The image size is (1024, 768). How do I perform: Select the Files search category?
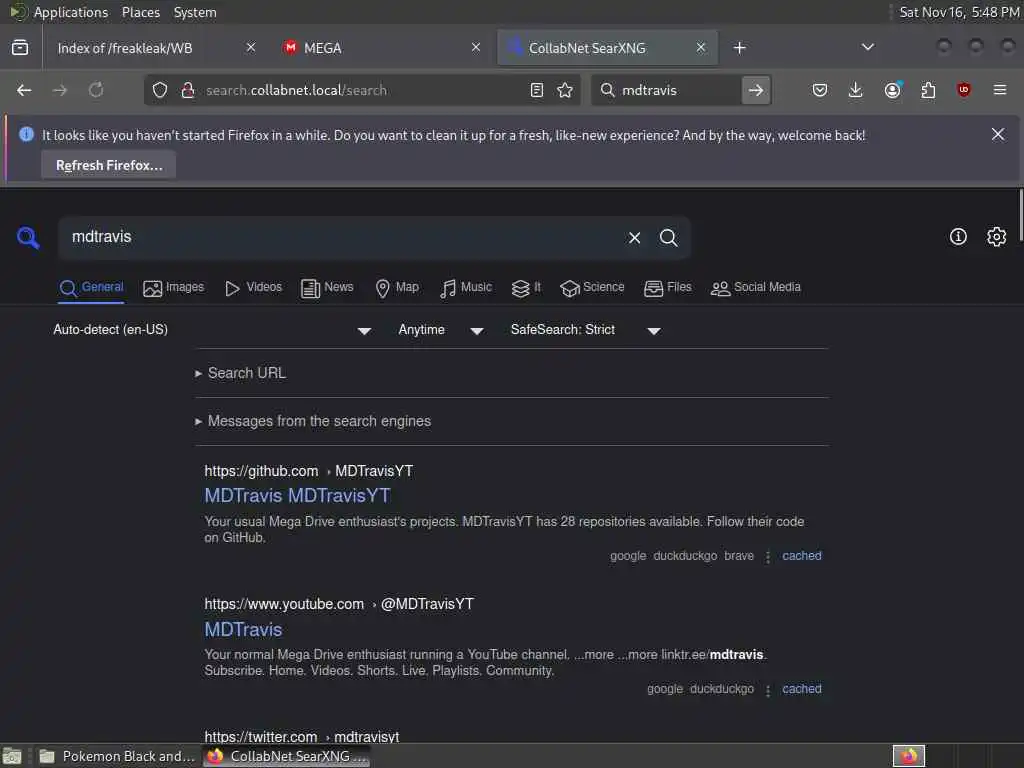pos(667,287)
